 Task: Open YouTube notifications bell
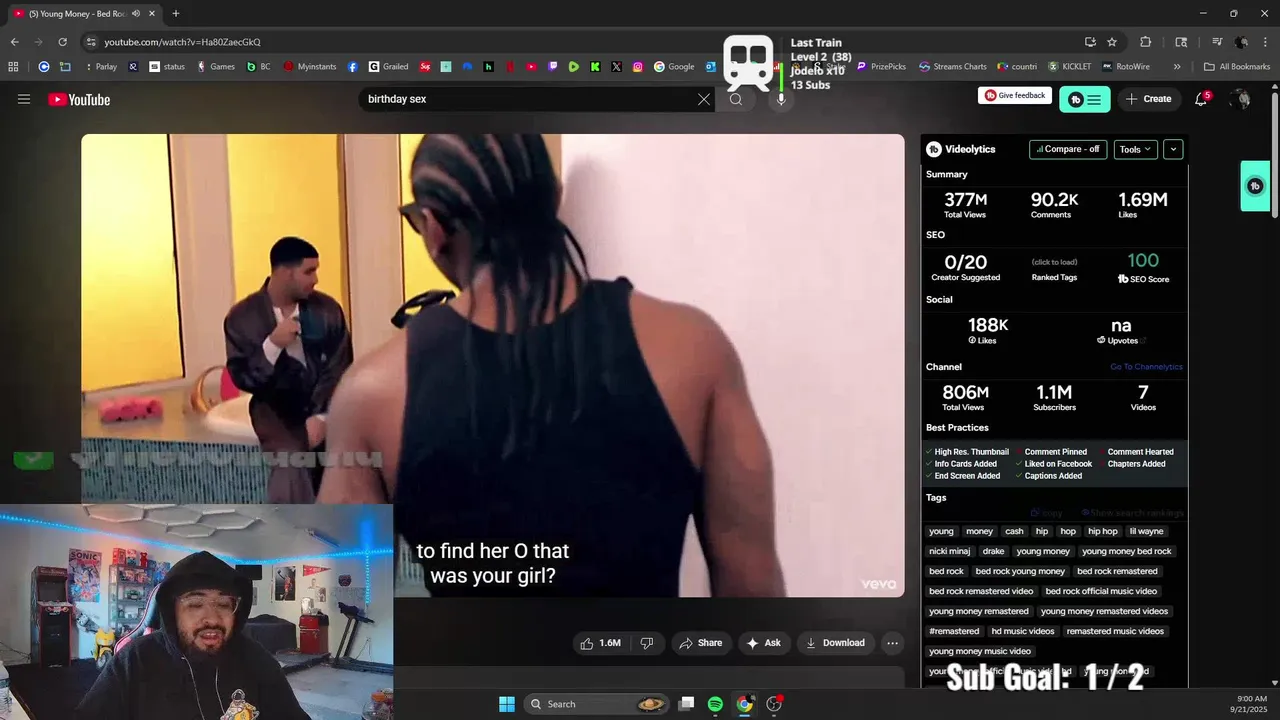point(1201,99)
